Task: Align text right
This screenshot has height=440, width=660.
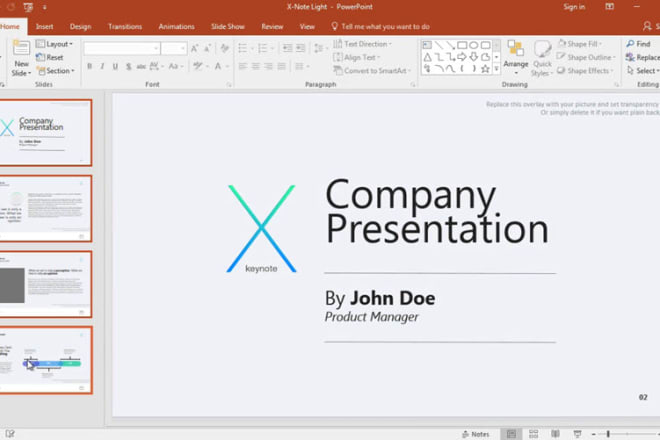Action: pos(269,67)
